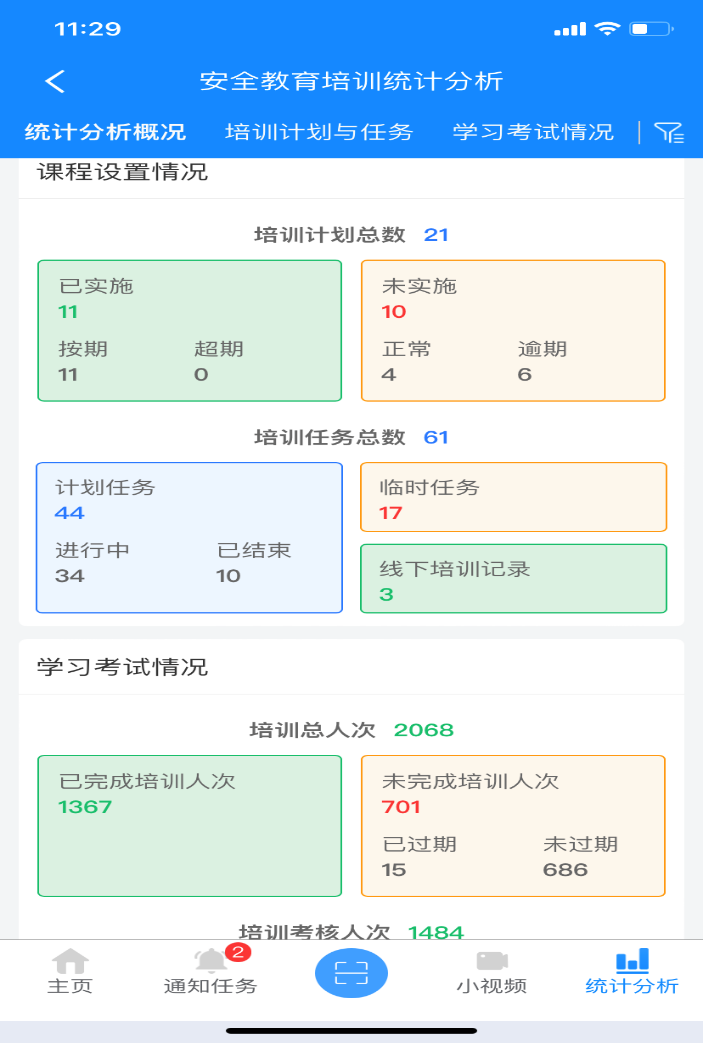Screen dimensions: 703x1043
Task: Open the filter icon beside tabs
Action: [668, 132]
